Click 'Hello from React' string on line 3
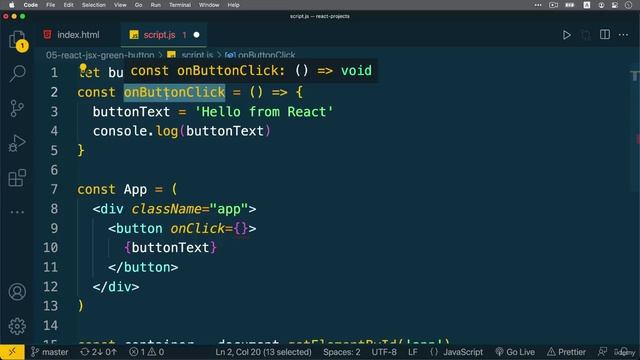 264,112
